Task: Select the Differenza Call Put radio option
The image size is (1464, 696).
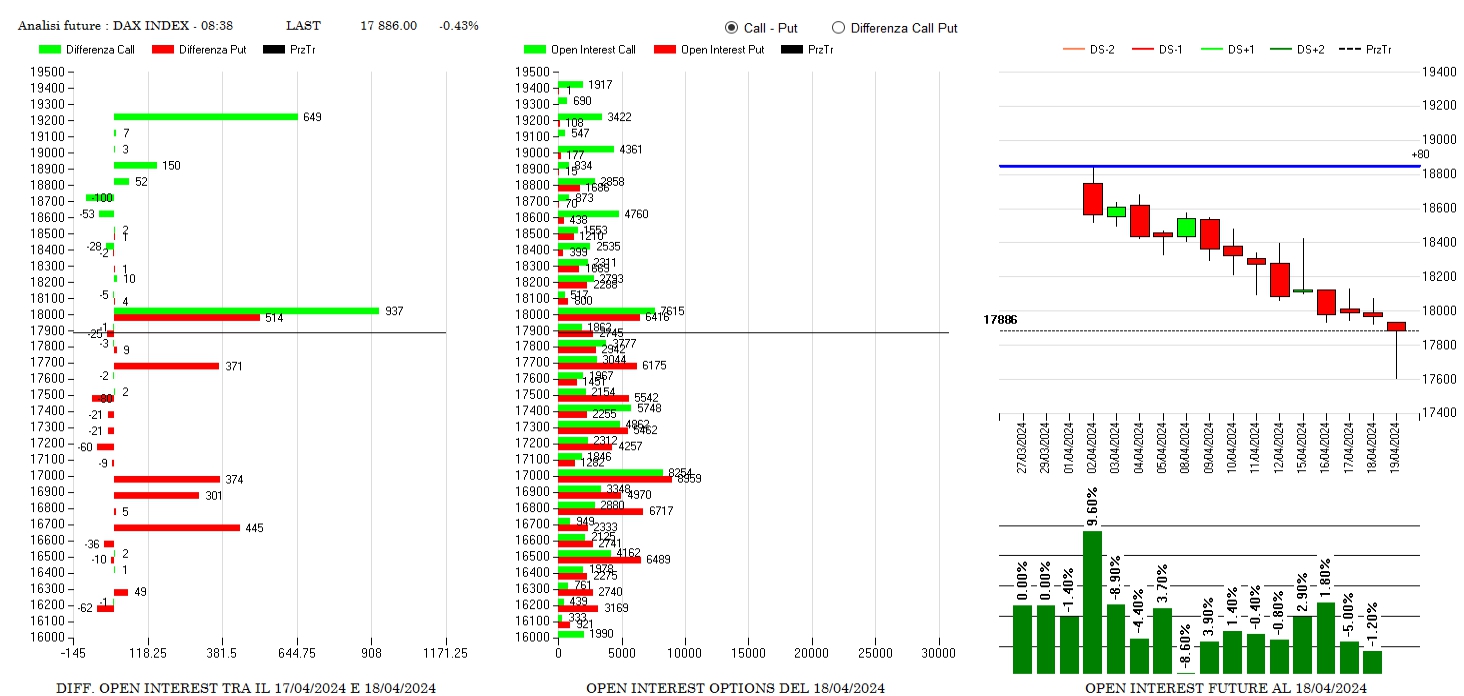Action: click(838, 28)
